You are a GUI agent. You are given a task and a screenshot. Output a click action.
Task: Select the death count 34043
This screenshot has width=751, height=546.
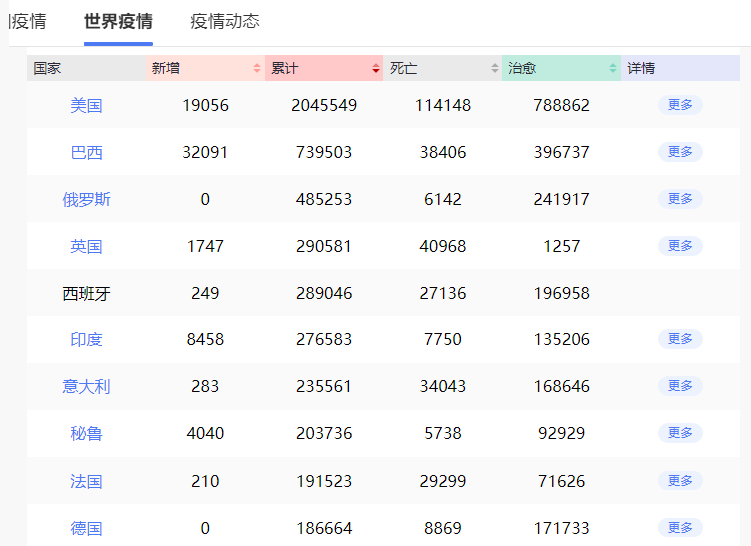(443, 386)
